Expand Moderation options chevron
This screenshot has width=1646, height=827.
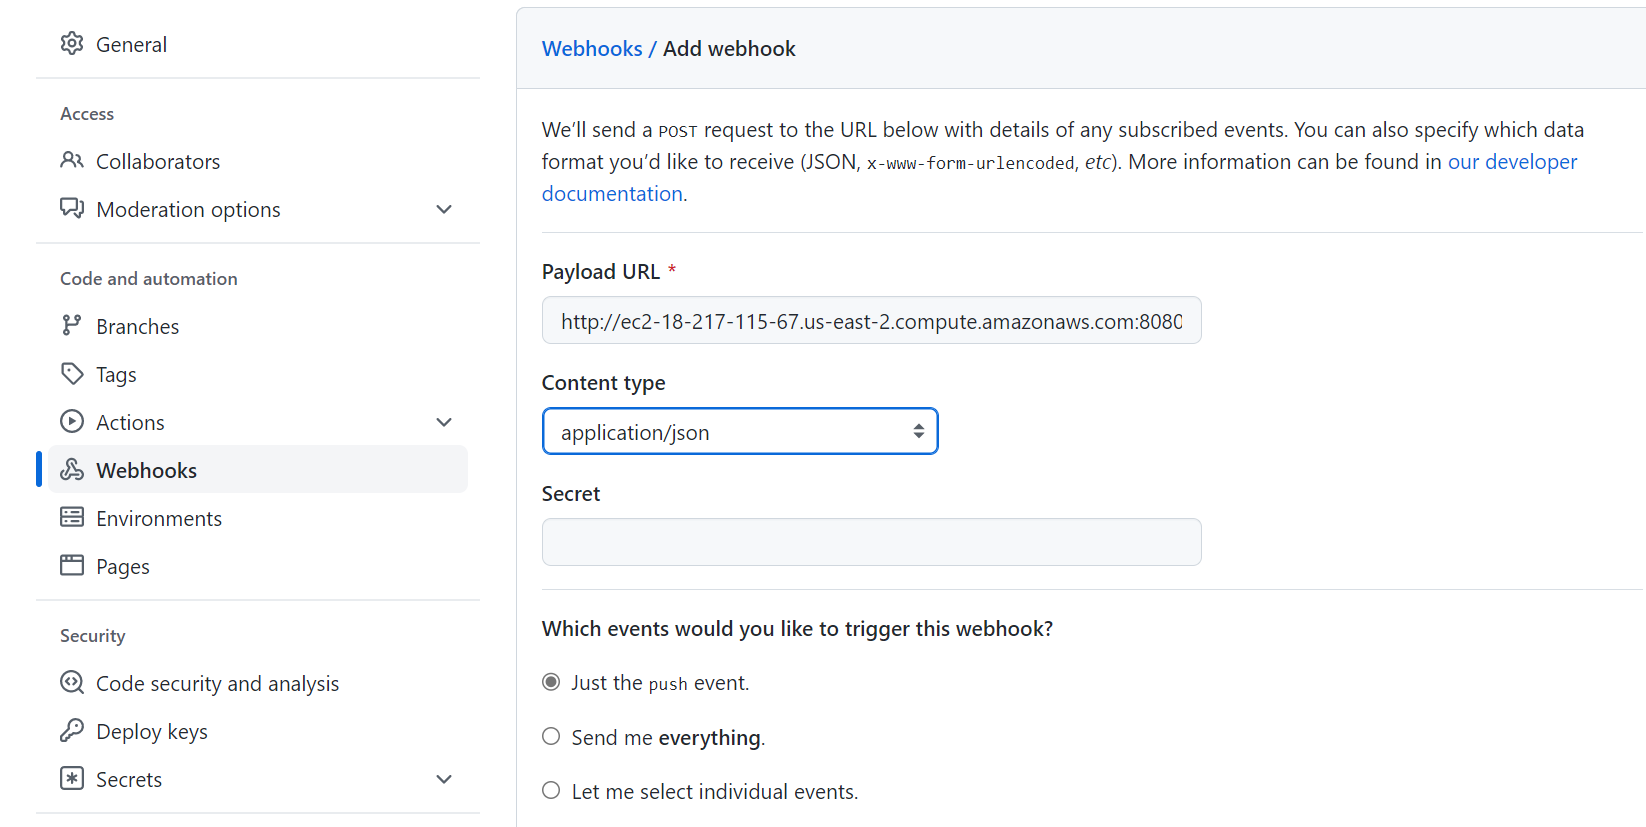444,209
